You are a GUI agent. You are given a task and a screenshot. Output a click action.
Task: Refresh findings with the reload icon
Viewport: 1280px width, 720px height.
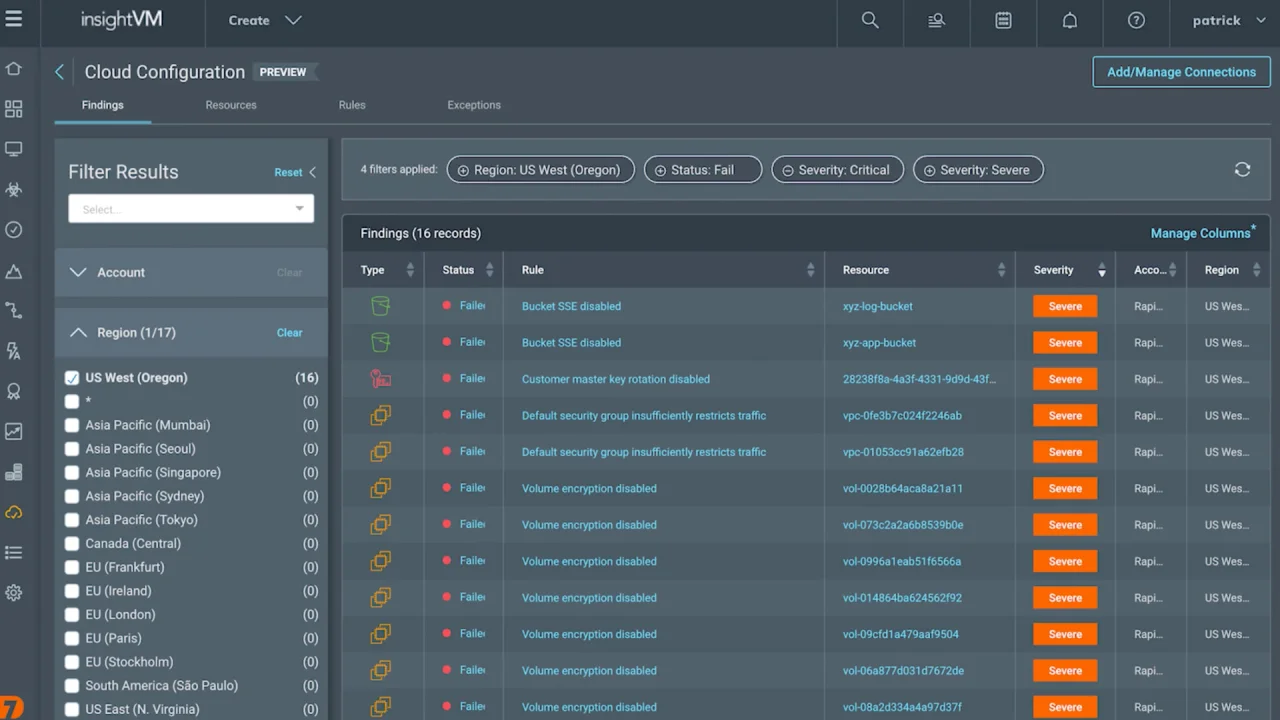pos(1242,170)
